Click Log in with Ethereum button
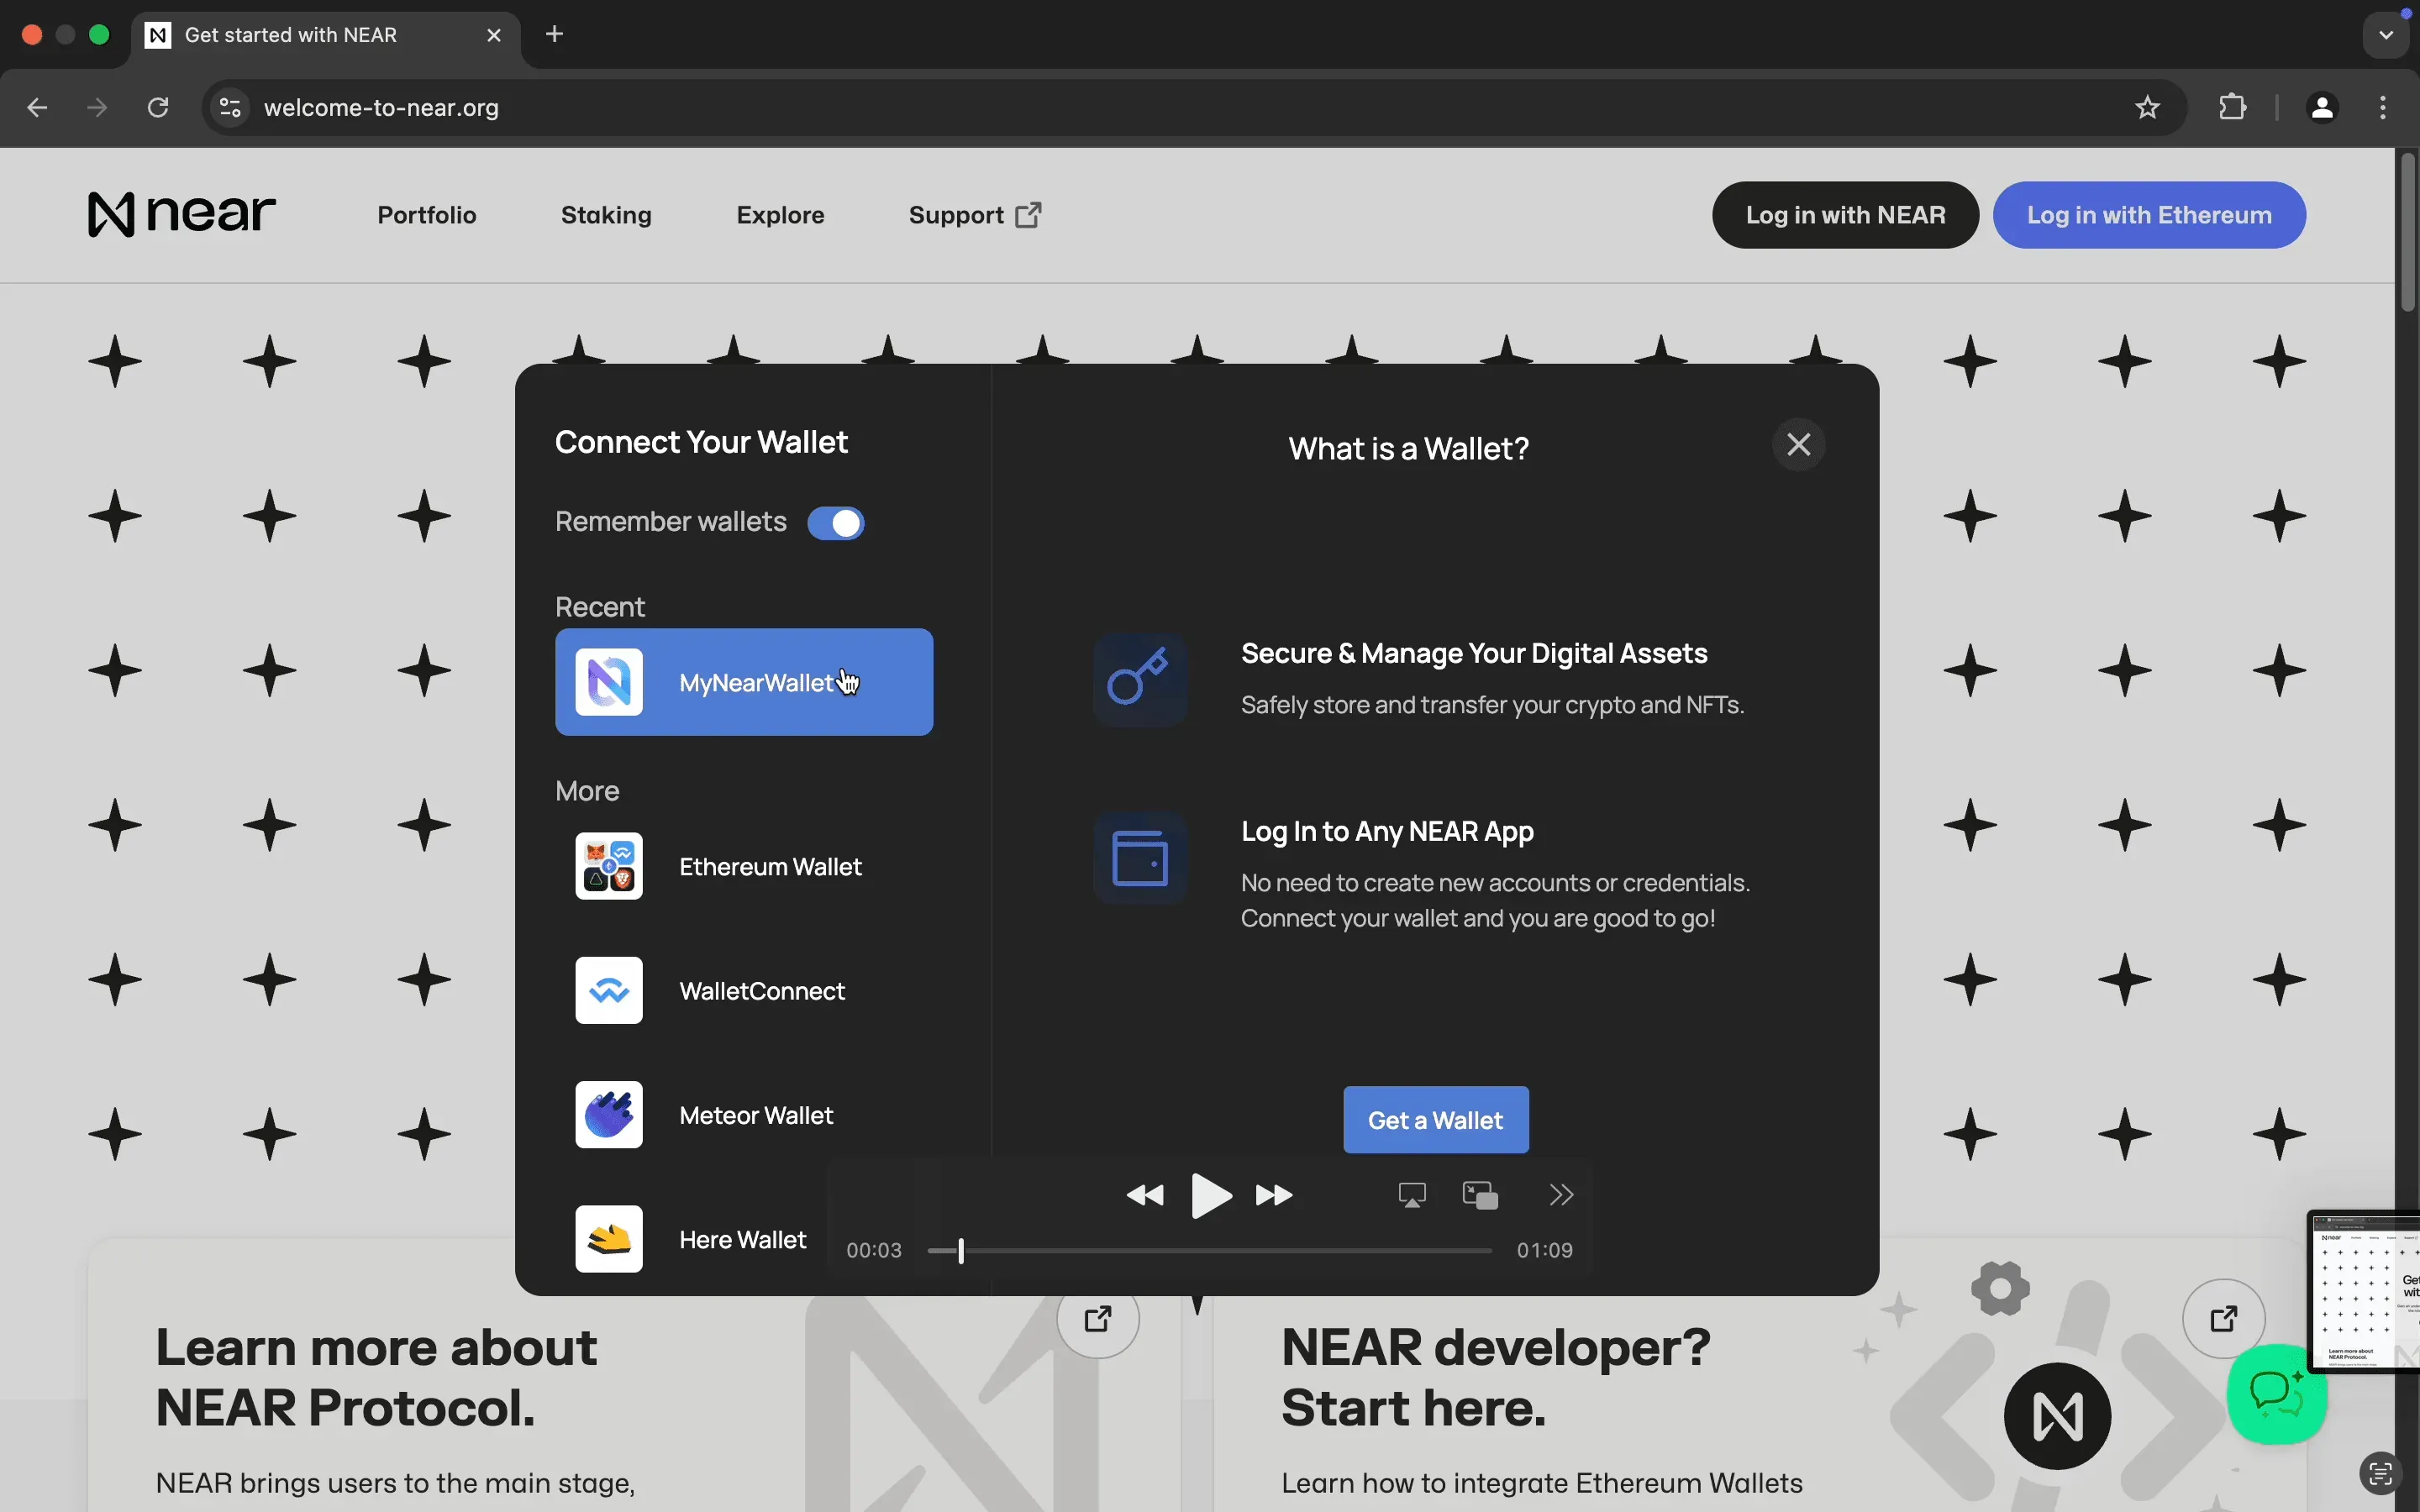This screenshot has width=2420, height=1512. tap(2149, 215)
